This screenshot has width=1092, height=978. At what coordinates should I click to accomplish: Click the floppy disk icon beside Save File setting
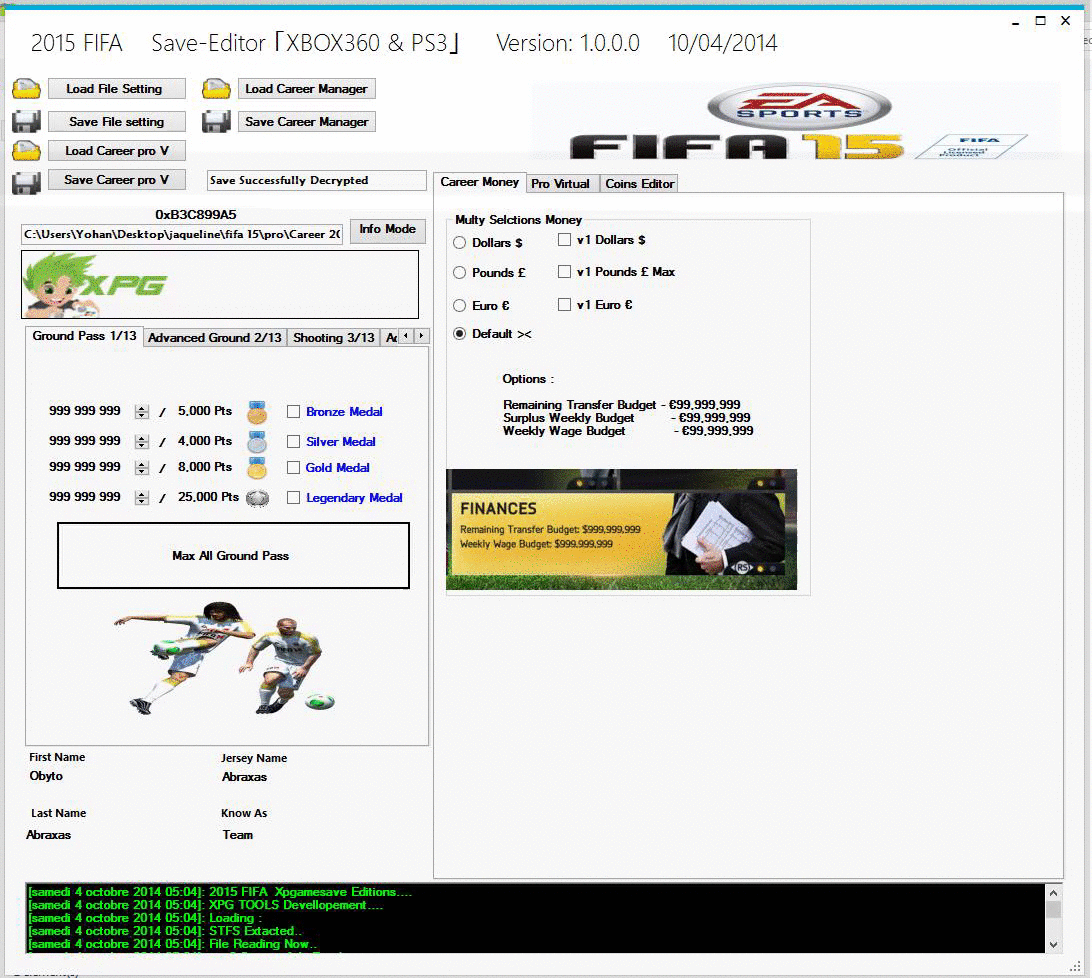click(x=26, y=123)
